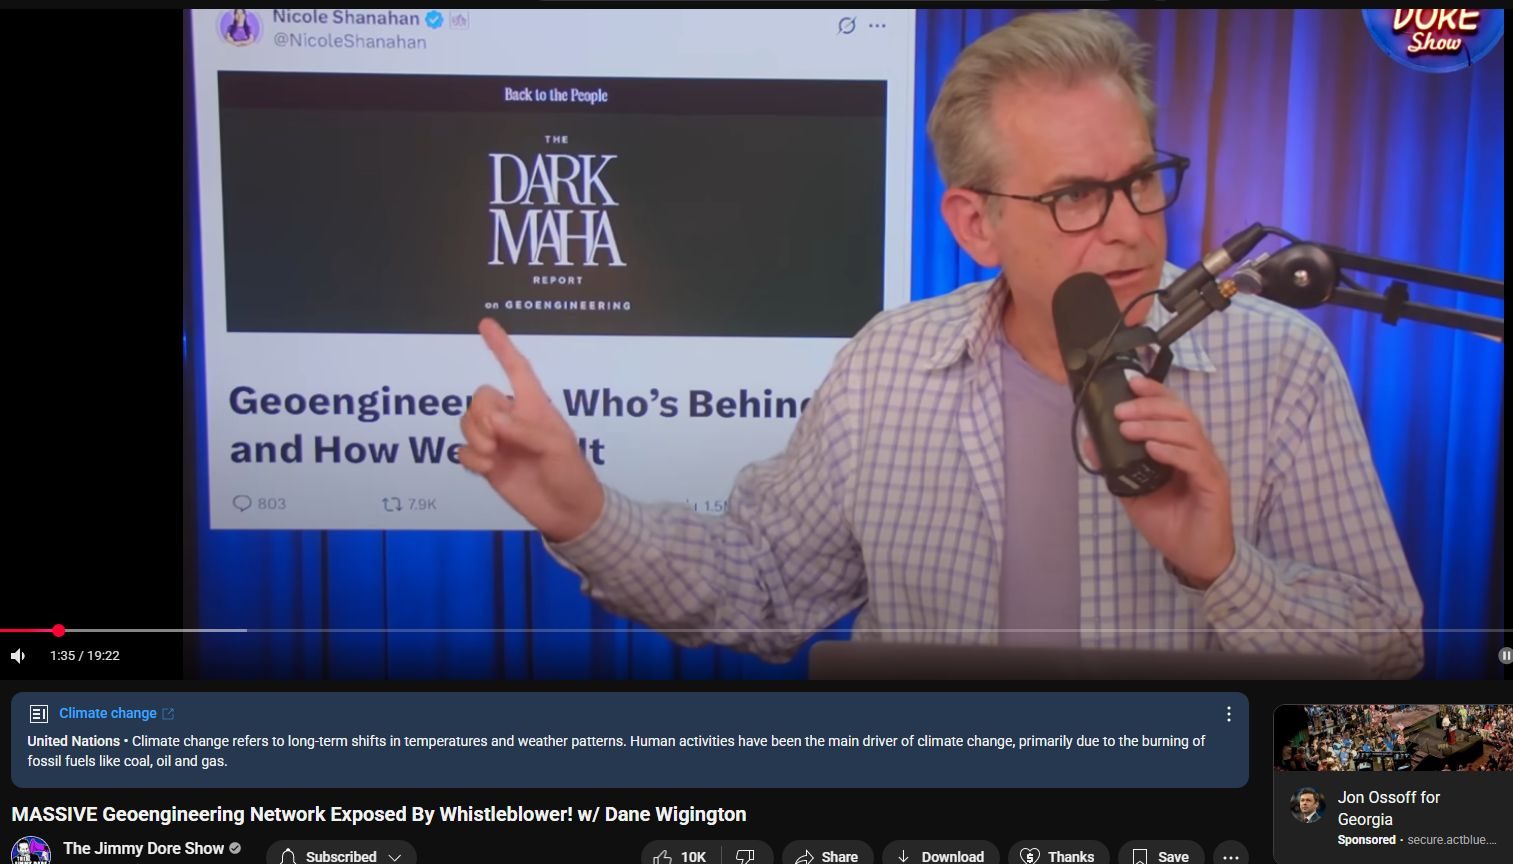Click the Jon Ossoff ad avatar image
Viewport: 1513px width, 864px height.
click(1307, 805)
